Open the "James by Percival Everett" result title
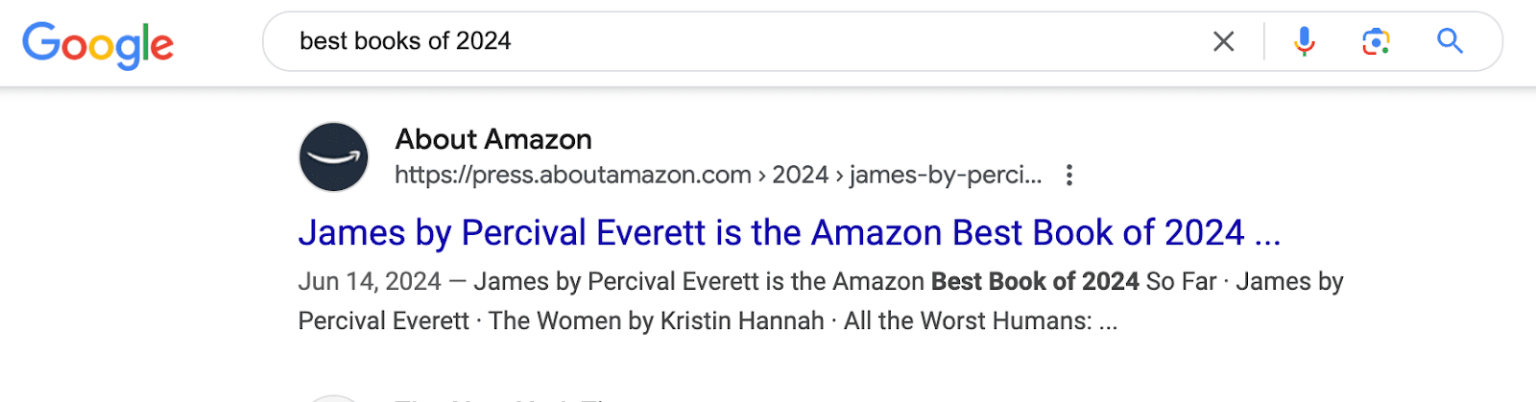Image resolution: width=1536 pixels, height=402 pixels. [789, 233]
